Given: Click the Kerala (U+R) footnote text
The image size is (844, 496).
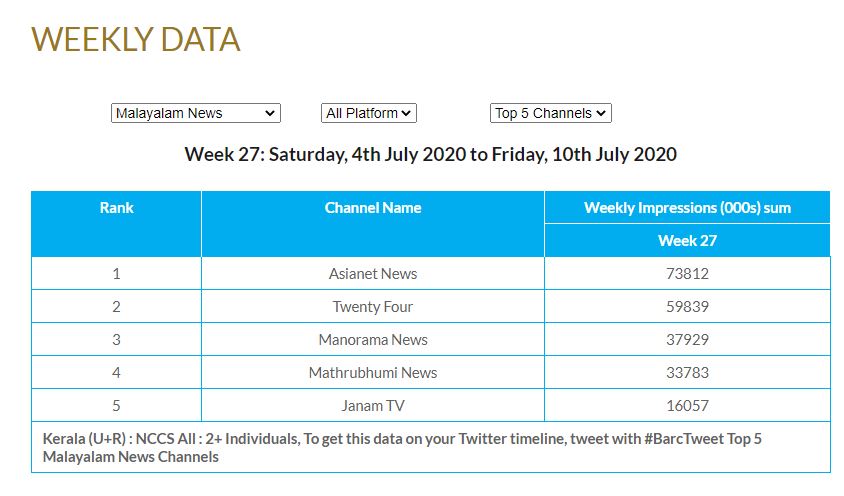Looking at the screenshot, I should 402,448.
